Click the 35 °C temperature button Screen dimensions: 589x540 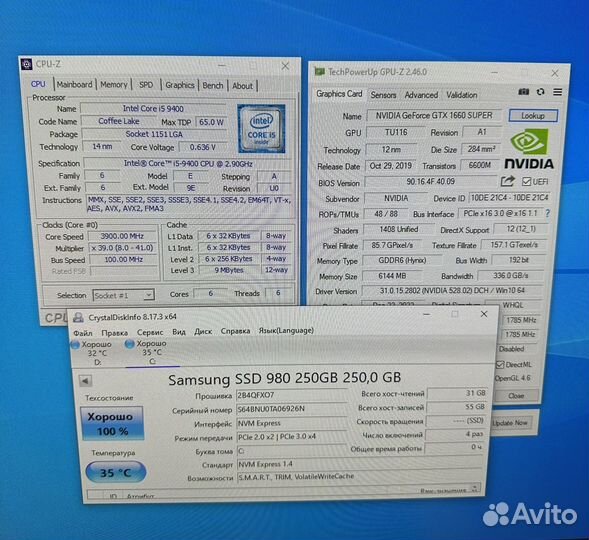(115, 472)
